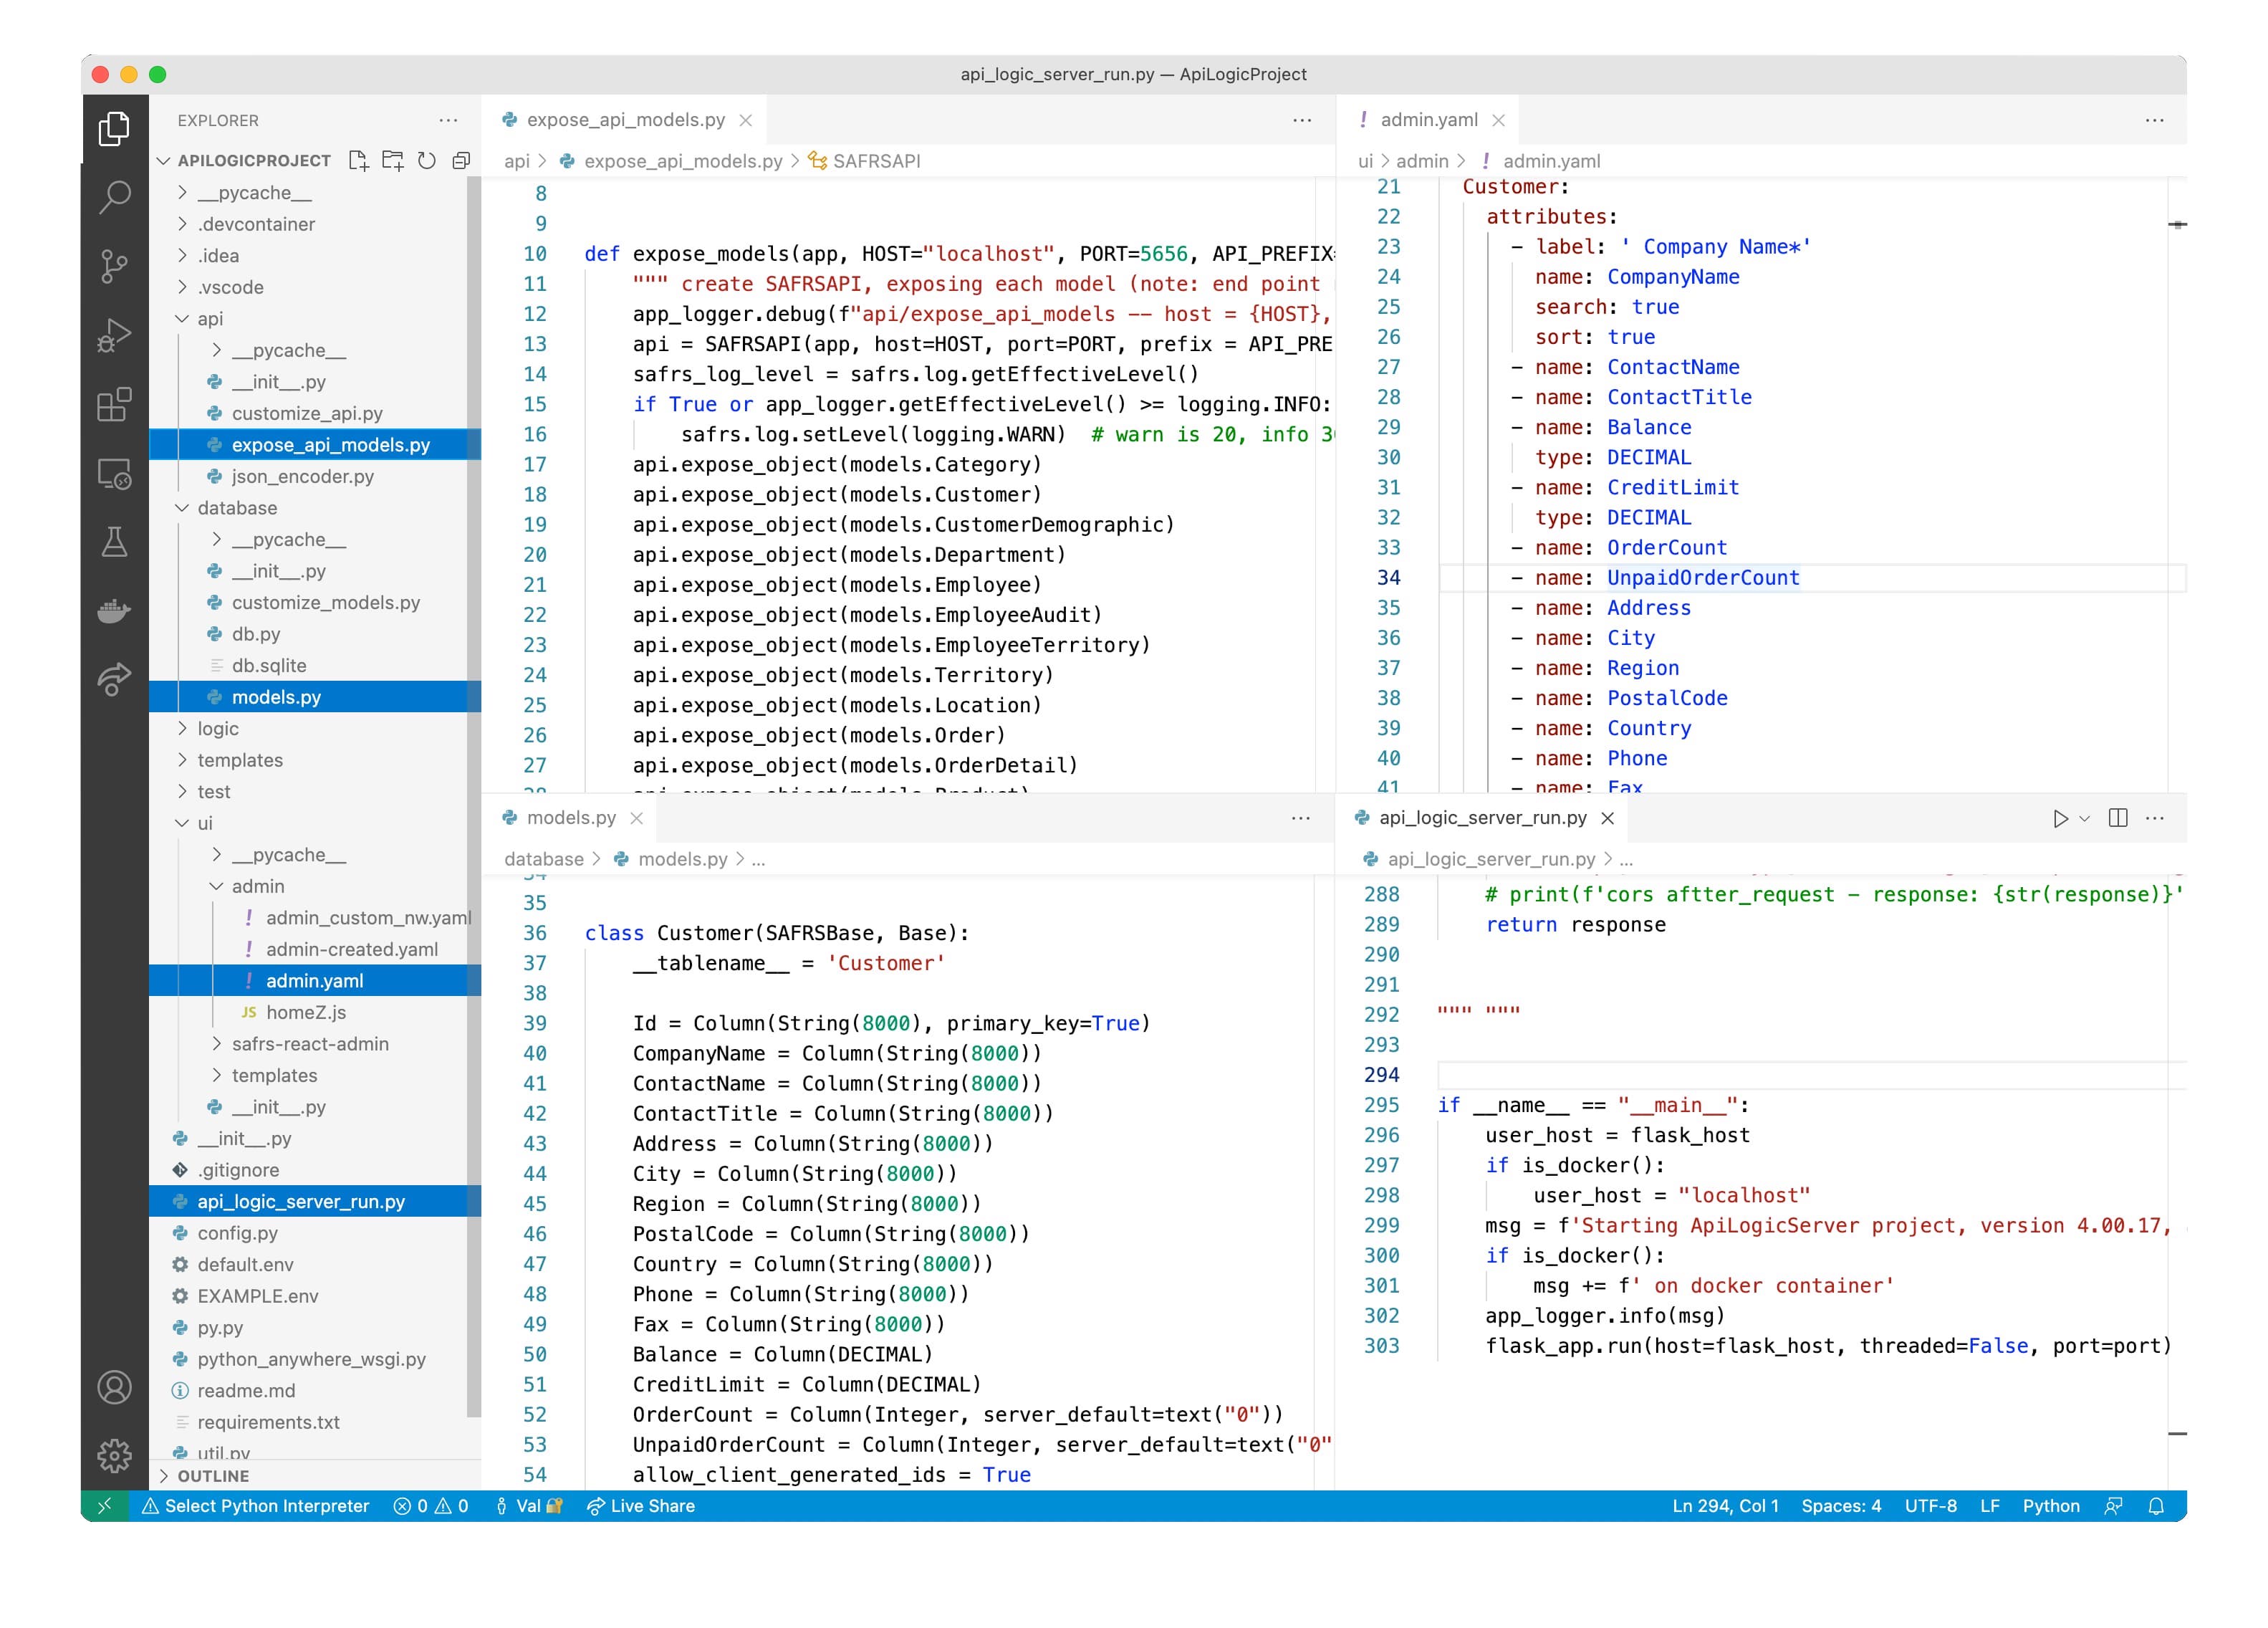
Task: Open the Search view in activity bar
Action: (x=114, y=197)
